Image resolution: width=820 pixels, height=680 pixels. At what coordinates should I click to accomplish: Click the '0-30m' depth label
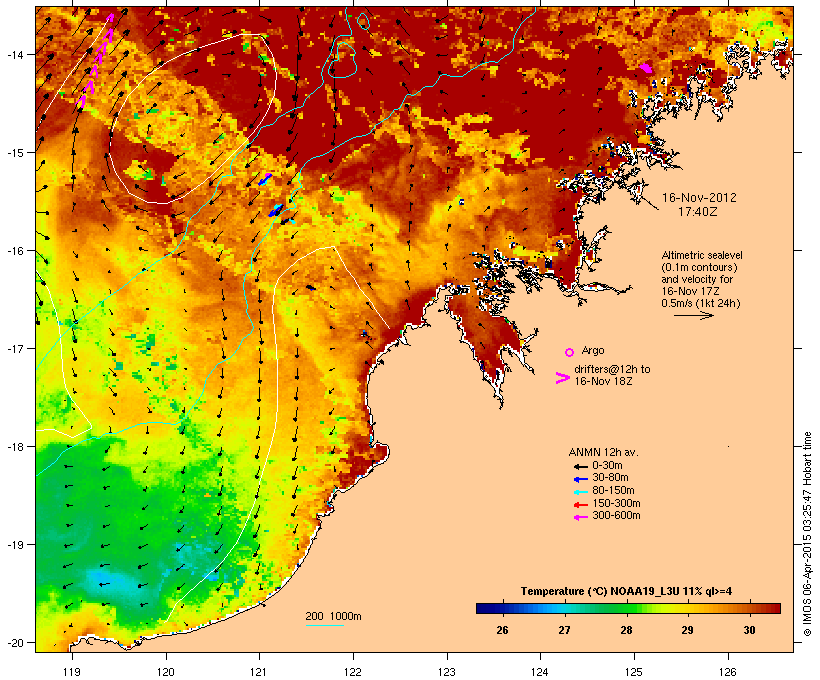(607, 466)
